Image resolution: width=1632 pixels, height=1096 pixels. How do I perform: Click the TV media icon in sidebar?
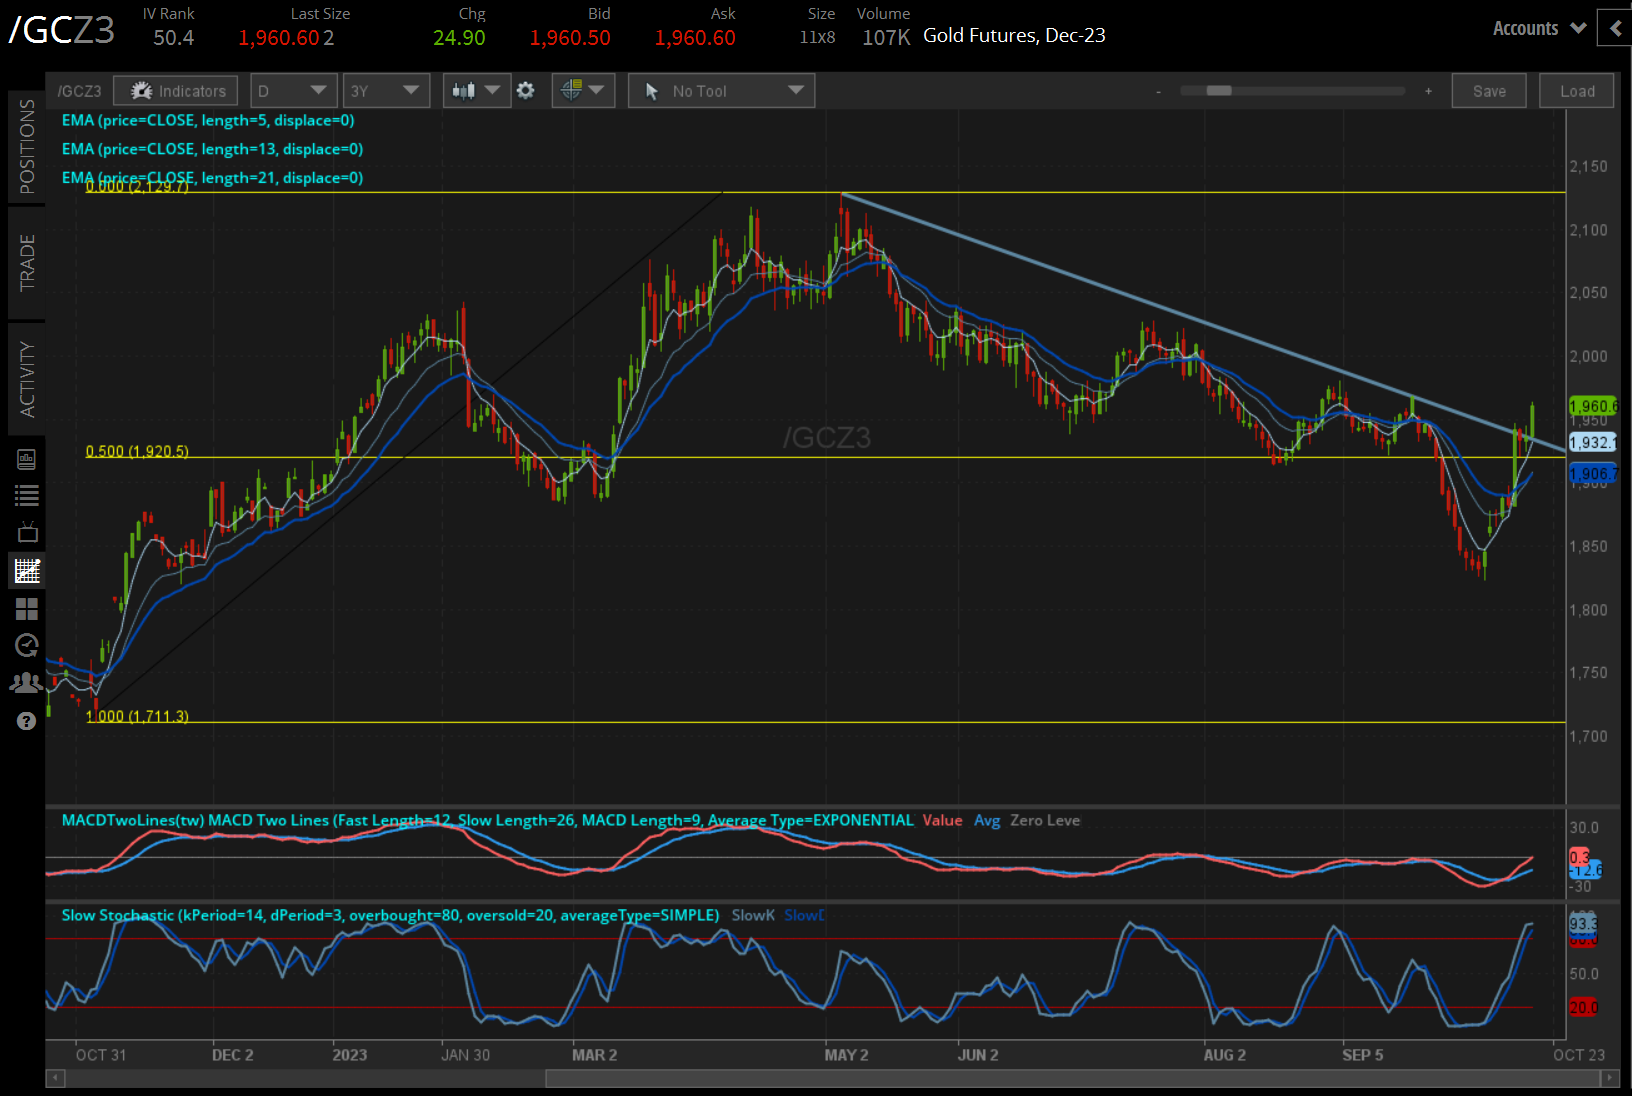pyautogui.click(x=27, y=532)
